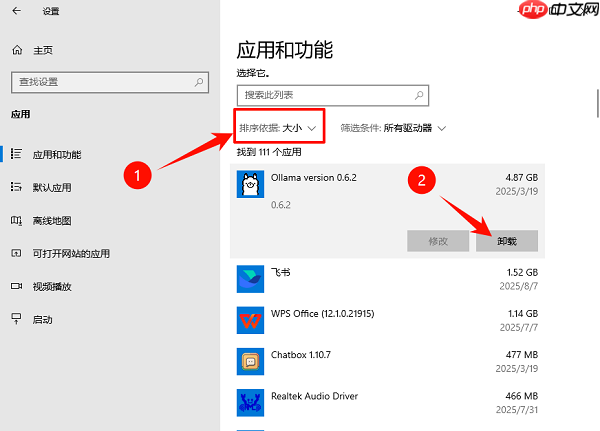Screen dimensions: 600x431
Task: Click the 飞书 app icon
Action: [x=250, y=279]
